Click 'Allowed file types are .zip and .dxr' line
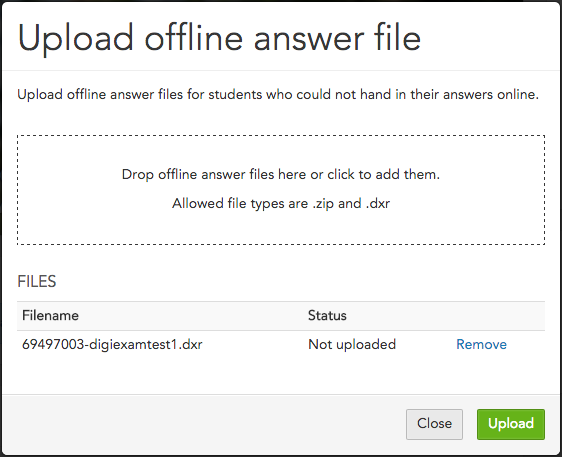Viewport: 562px width, 457px height. point(281,204)
